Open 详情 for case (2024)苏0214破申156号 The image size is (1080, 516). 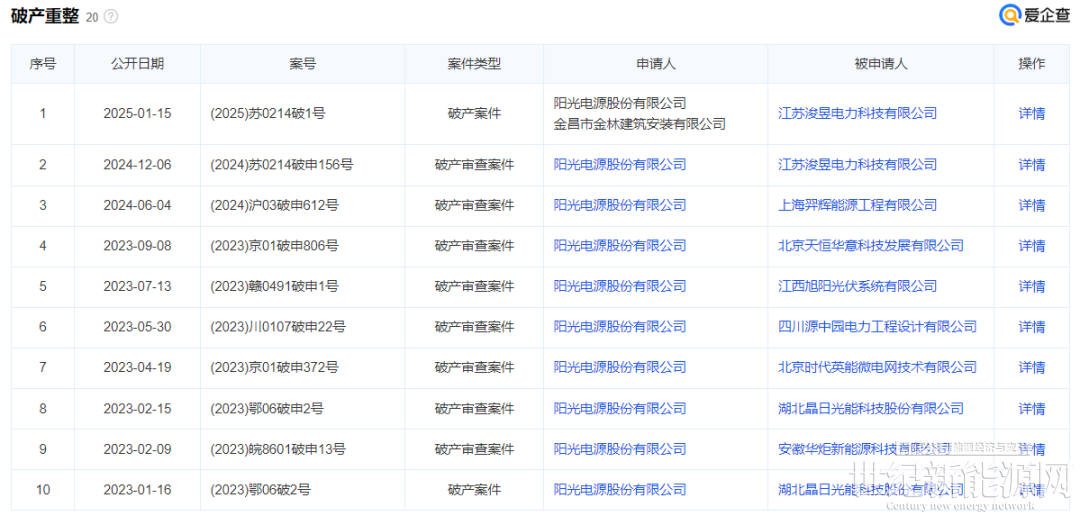(1031, 165)
